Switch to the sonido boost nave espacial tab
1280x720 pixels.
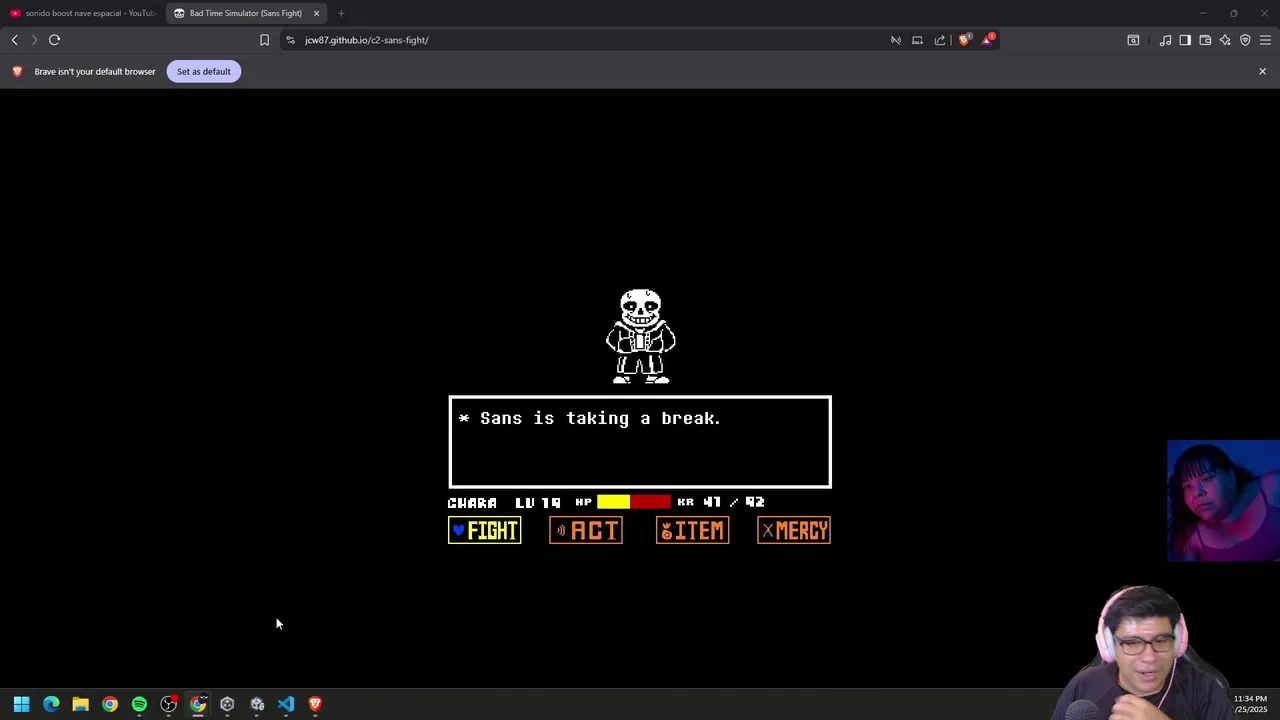(x=82, y=13)
